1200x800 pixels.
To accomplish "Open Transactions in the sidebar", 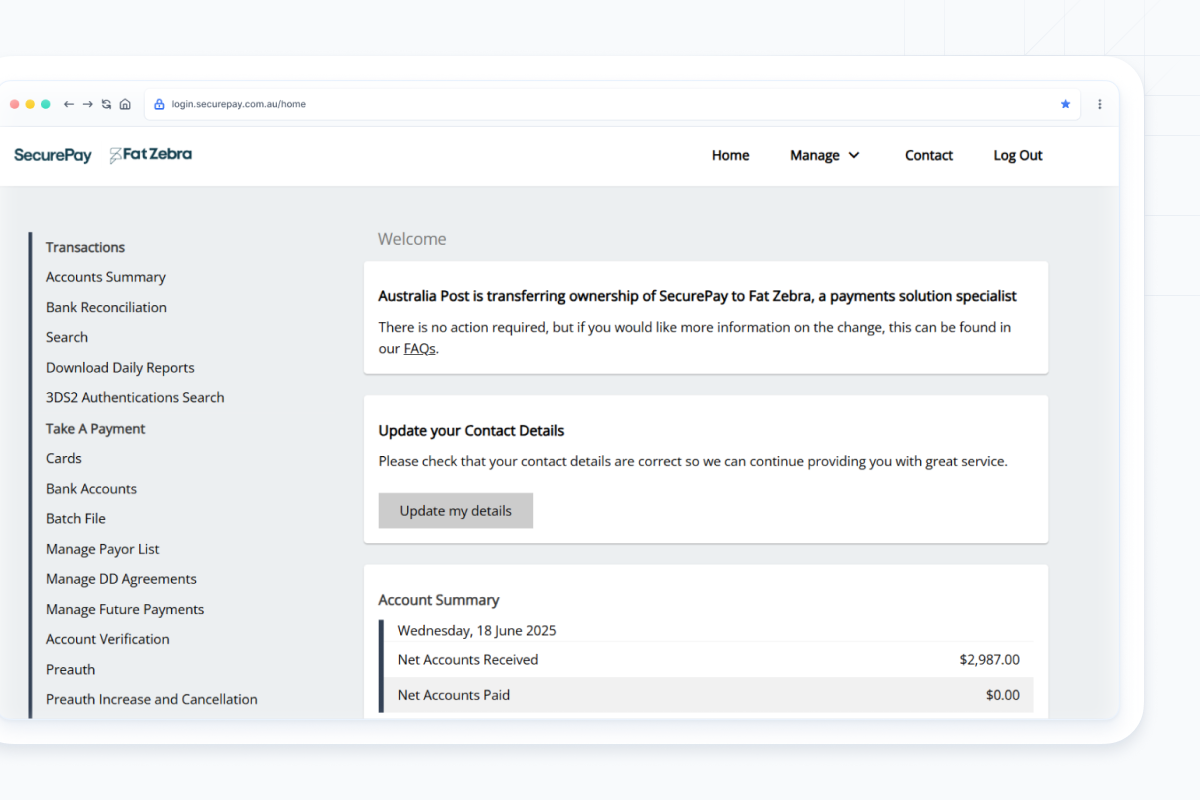I will [85, 247].
